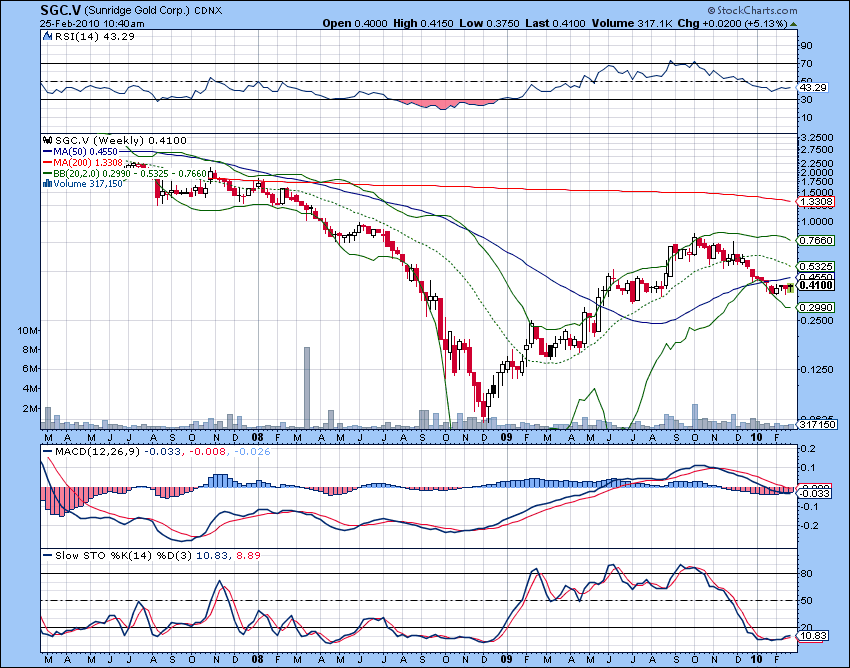Click the blue line marker before MA(50)
The width and height of the screenshot is (850, 668).
pyautogui.click(x=48, y=152)
